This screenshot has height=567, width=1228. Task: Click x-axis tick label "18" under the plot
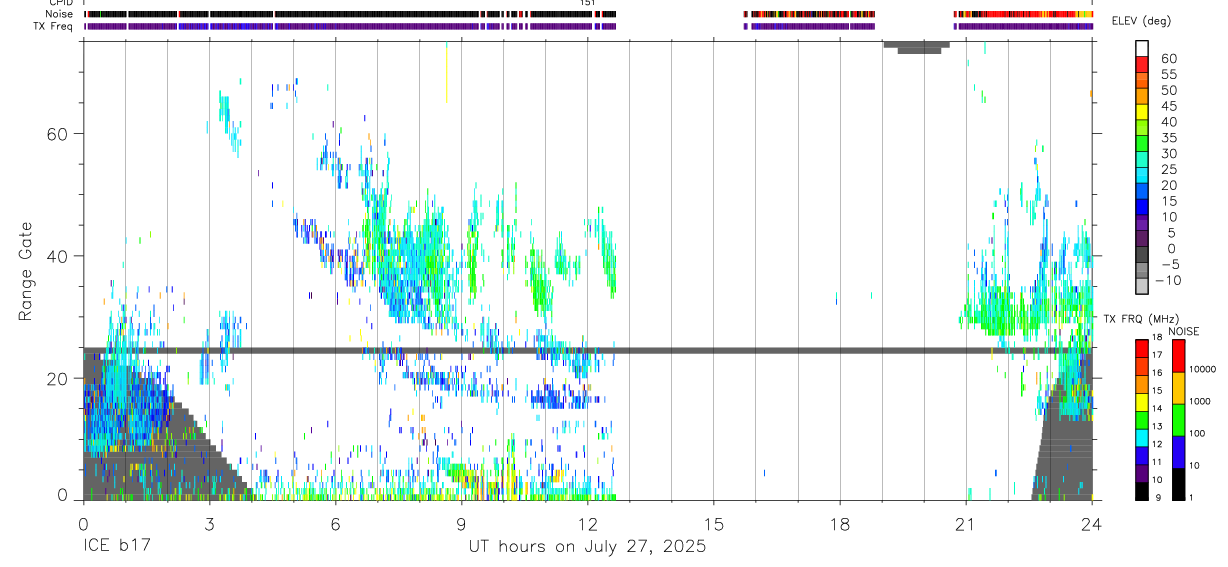tap(839, 523)
